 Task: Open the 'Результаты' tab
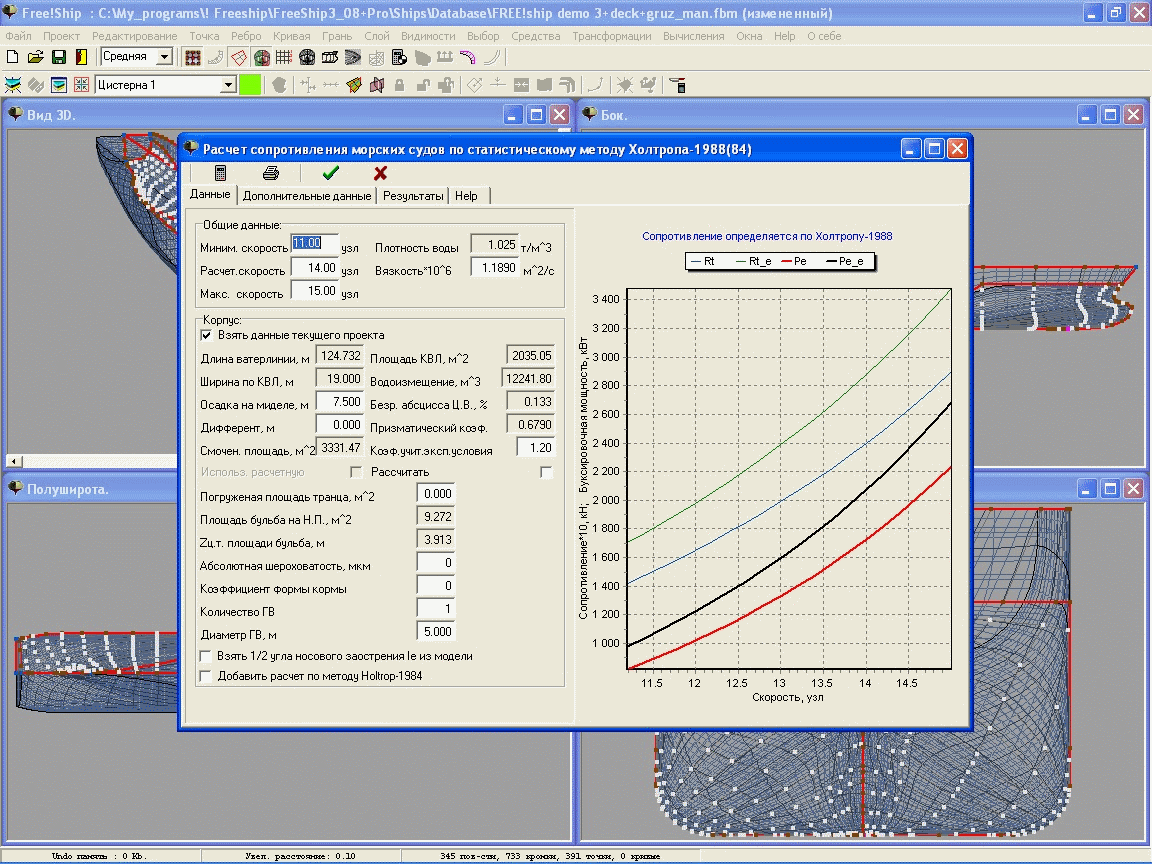[413, 195]
